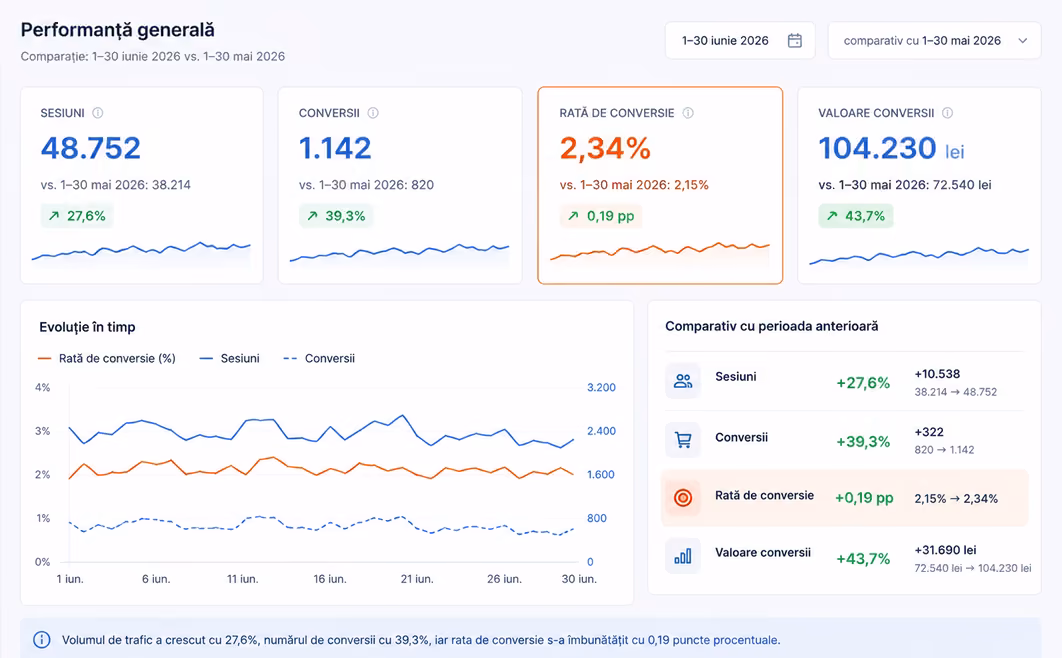Click the Sesiuni people icon in comparison panel
Screen dimensions: 1062x658
(683, 381)
